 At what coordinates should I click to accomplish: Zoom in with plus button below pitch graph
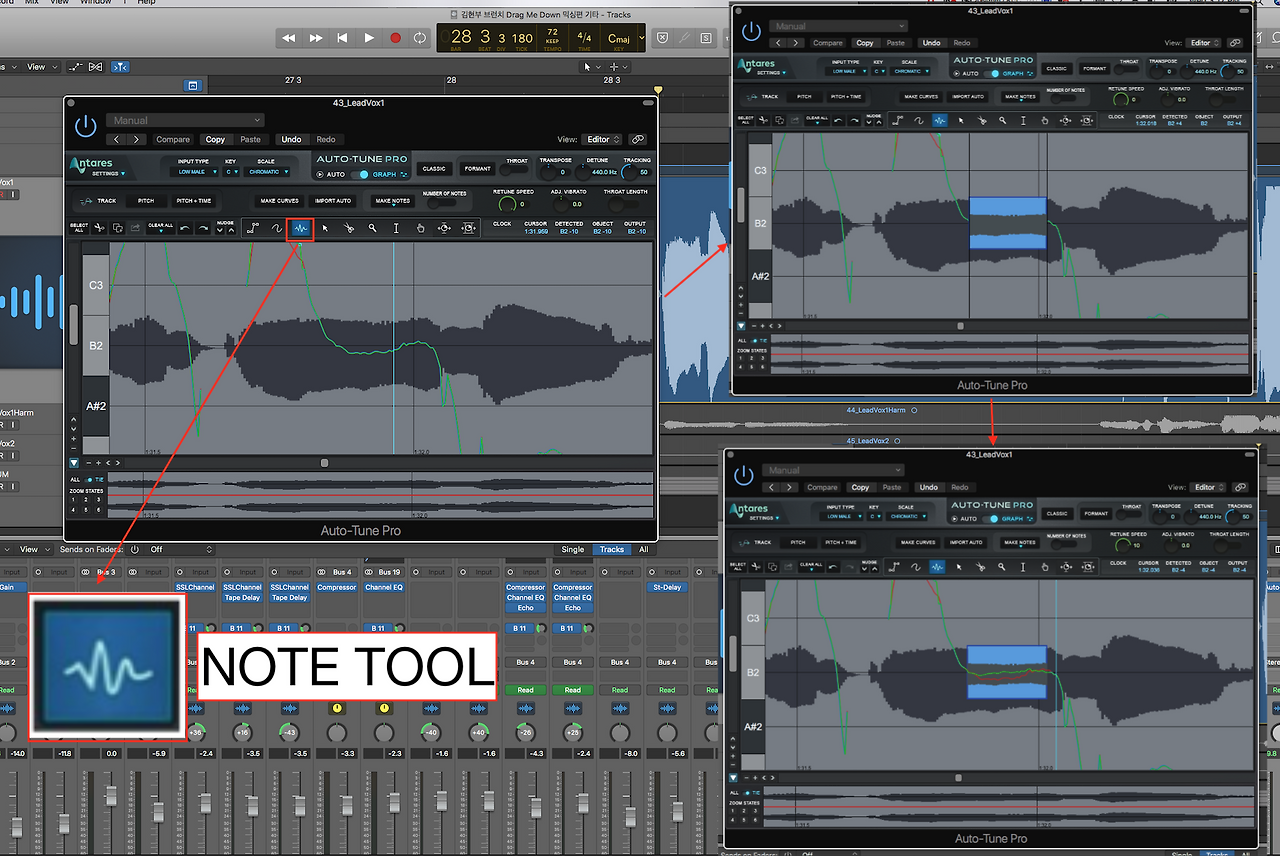pyautogui.click(x=97, y=463)
